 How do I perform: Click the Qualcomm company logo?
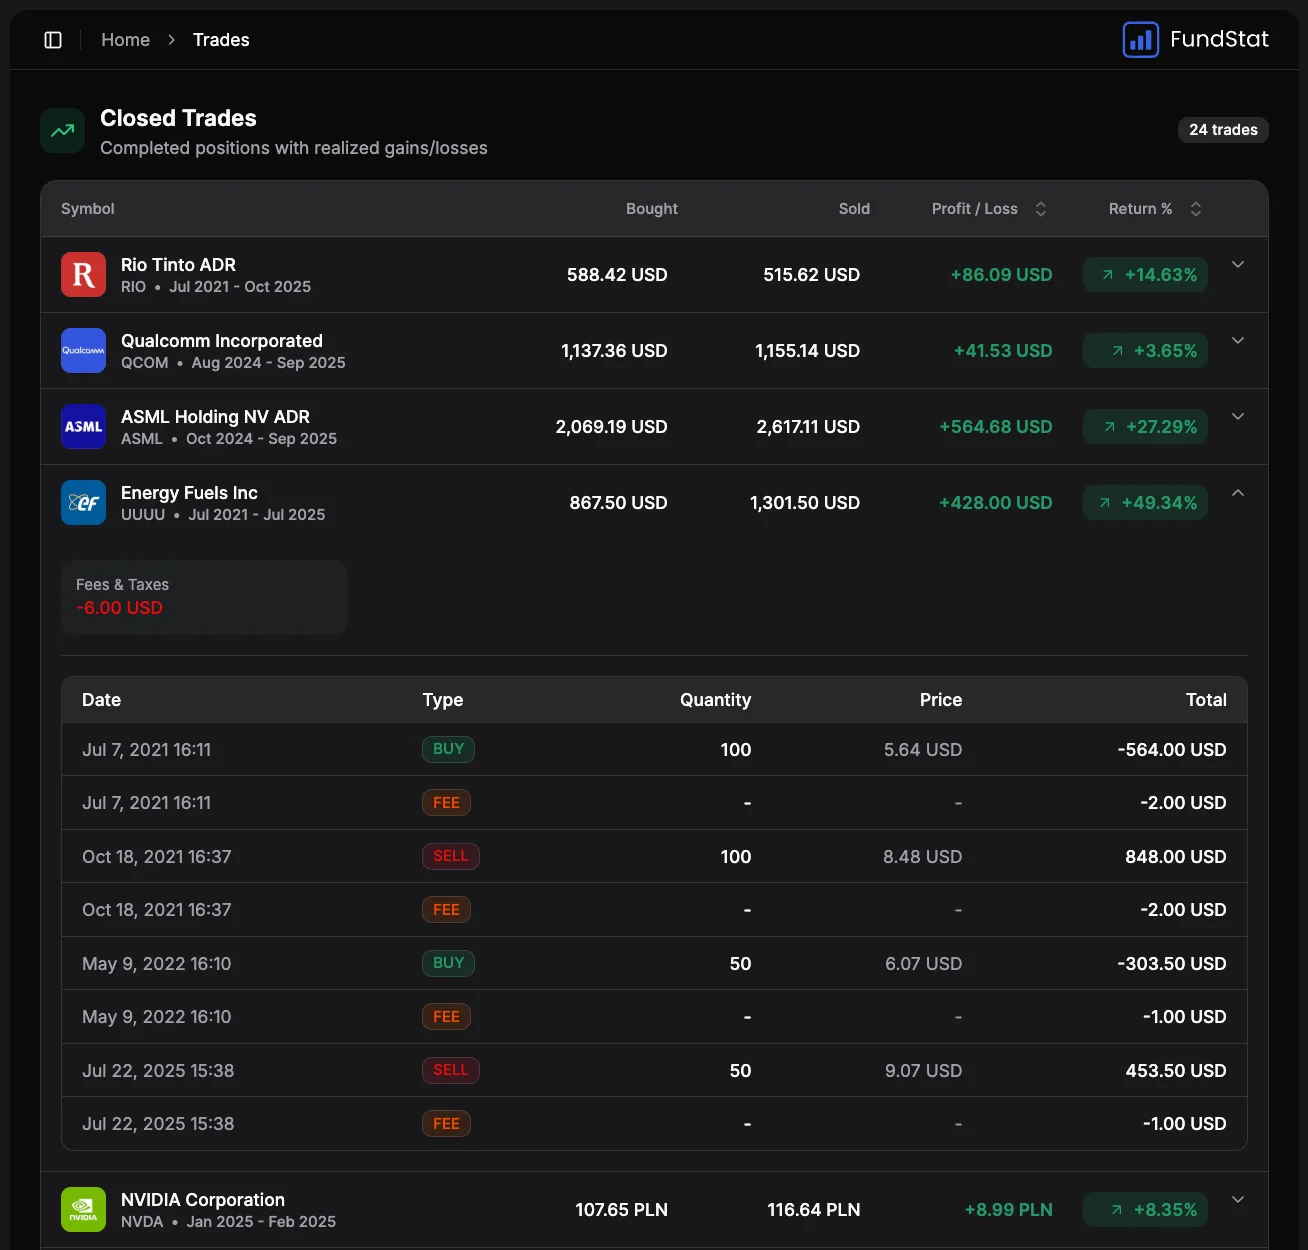pos(83,350)
